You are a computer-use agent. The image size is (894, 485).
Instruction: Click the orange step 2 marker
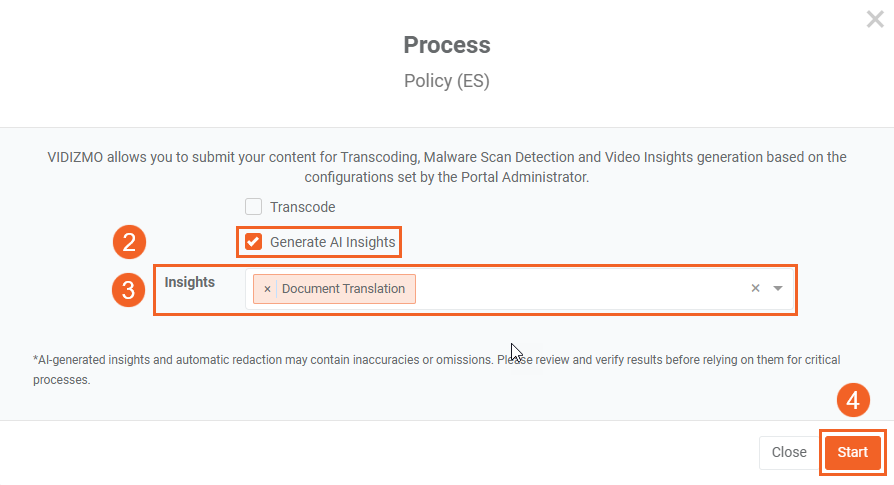pos(129,242)
